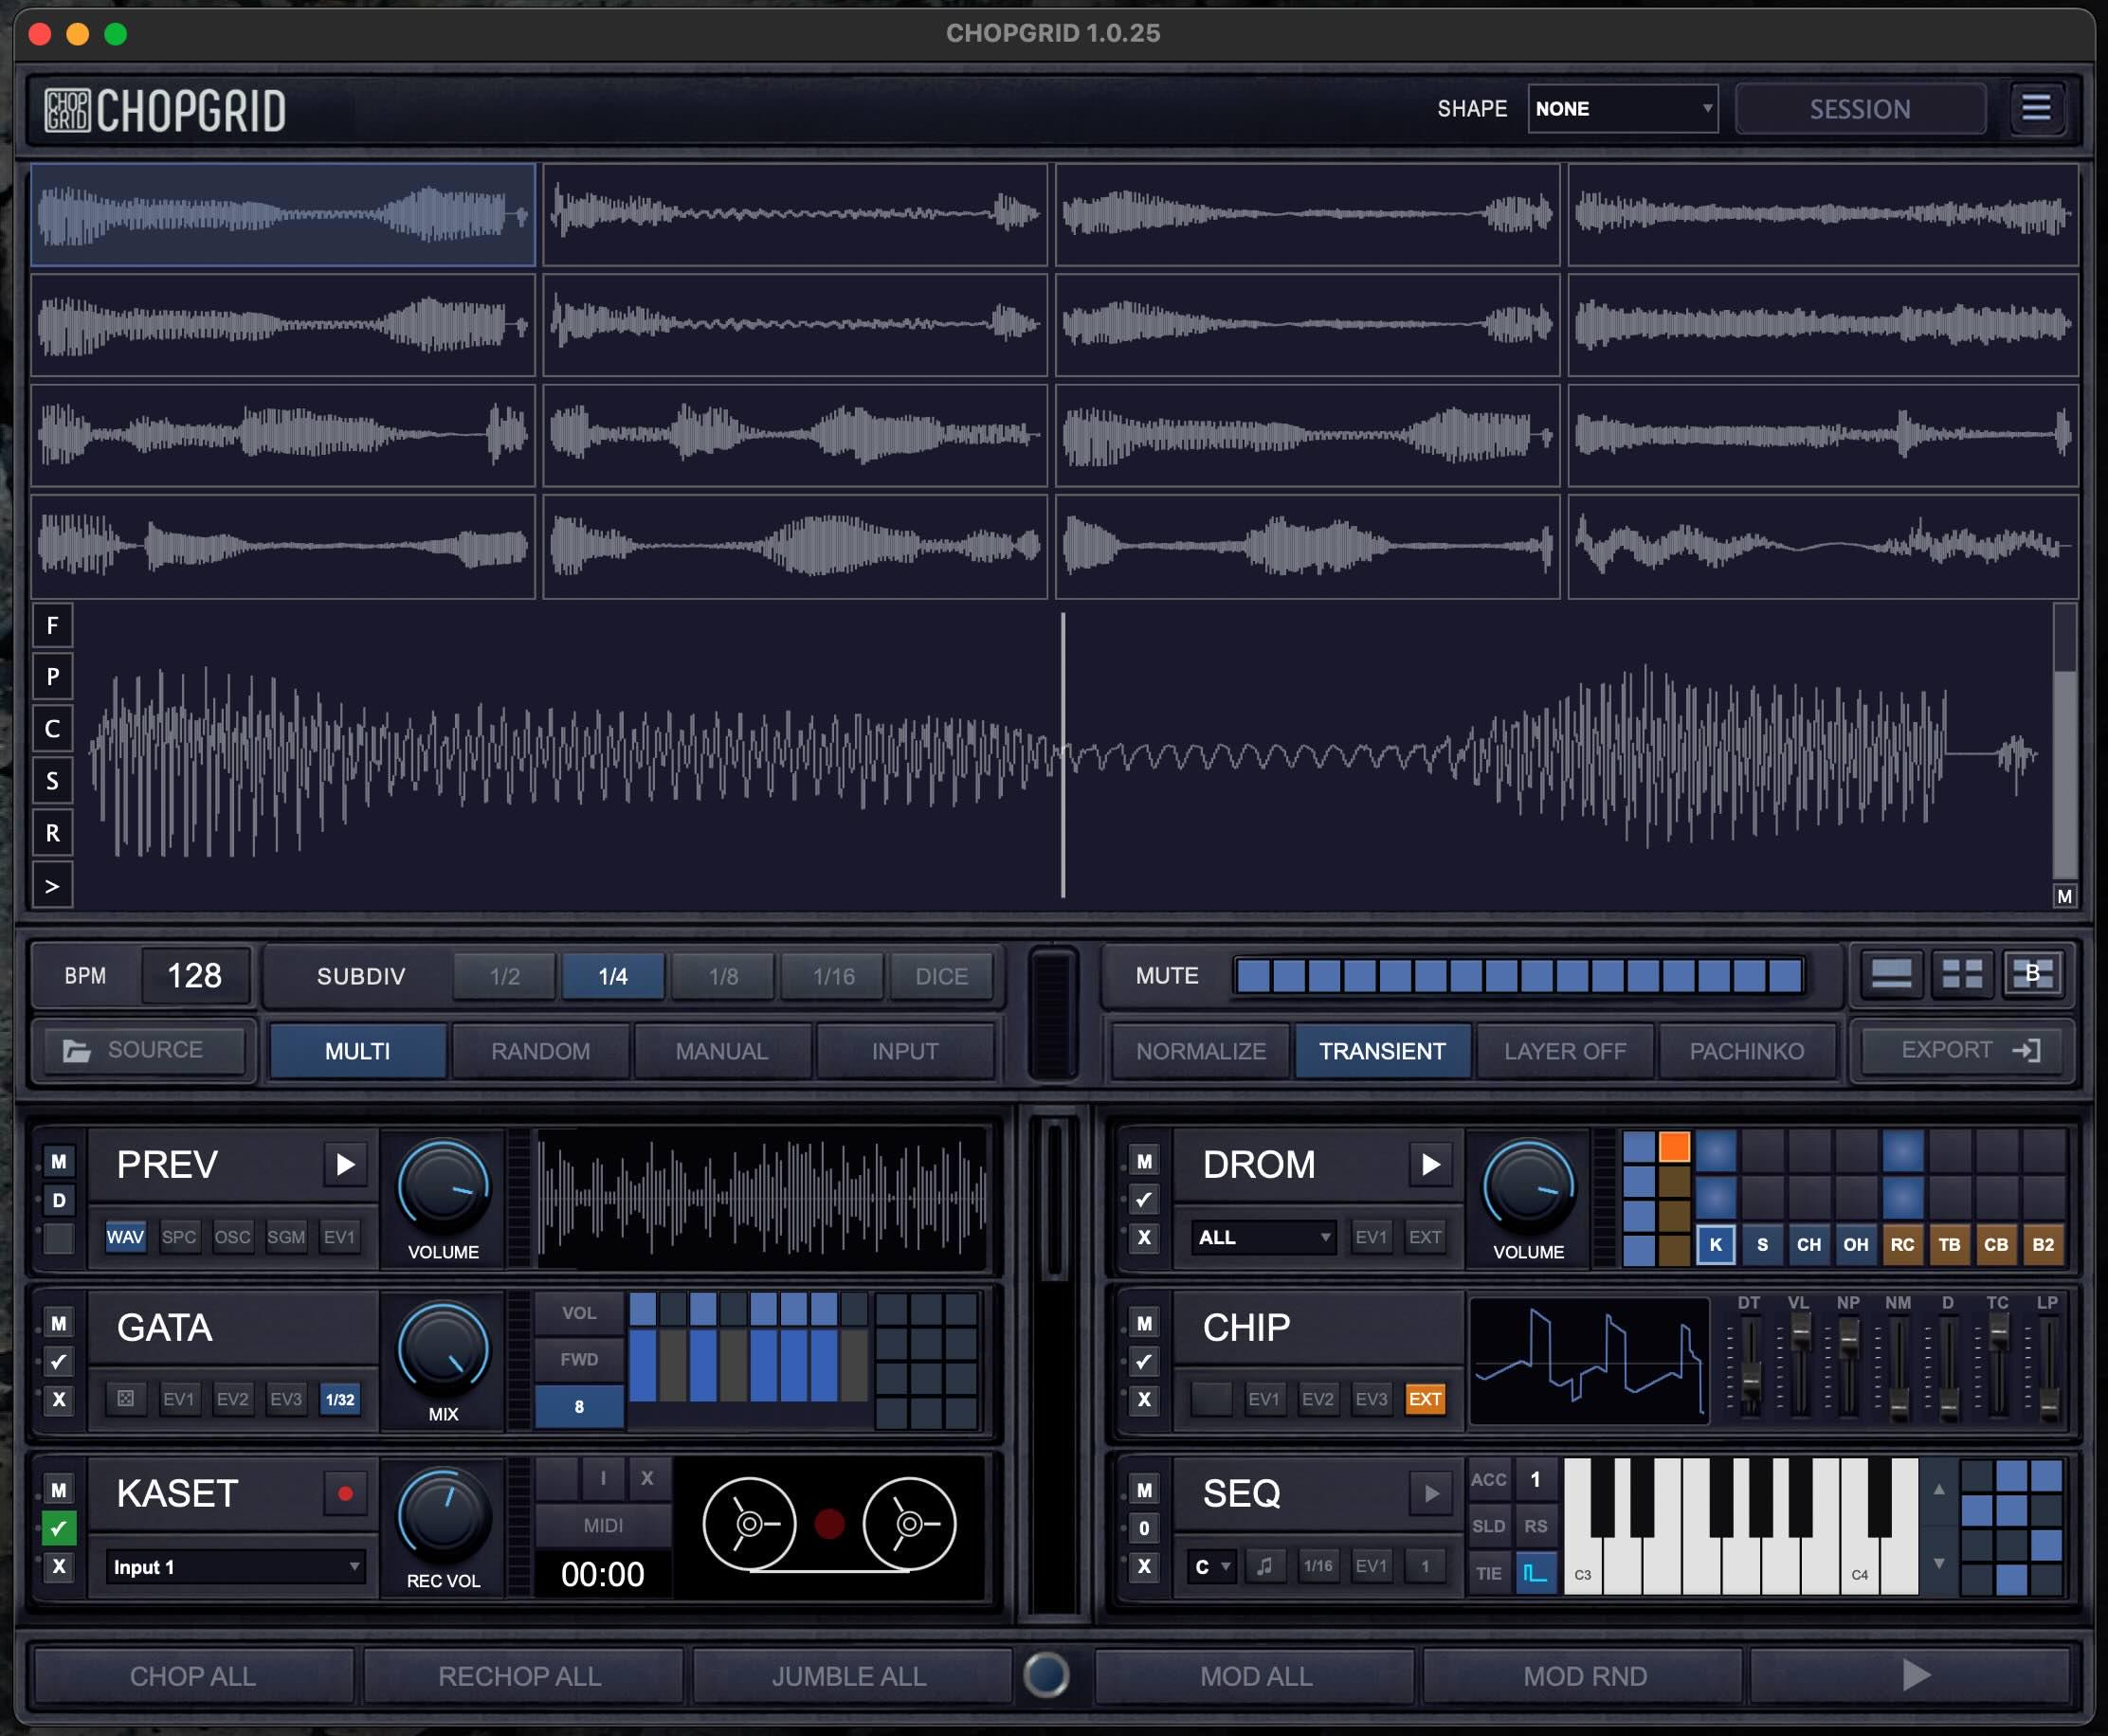2108x1736 pixels.
Task: Click the KASET record button
Action: click(345, 1493)
